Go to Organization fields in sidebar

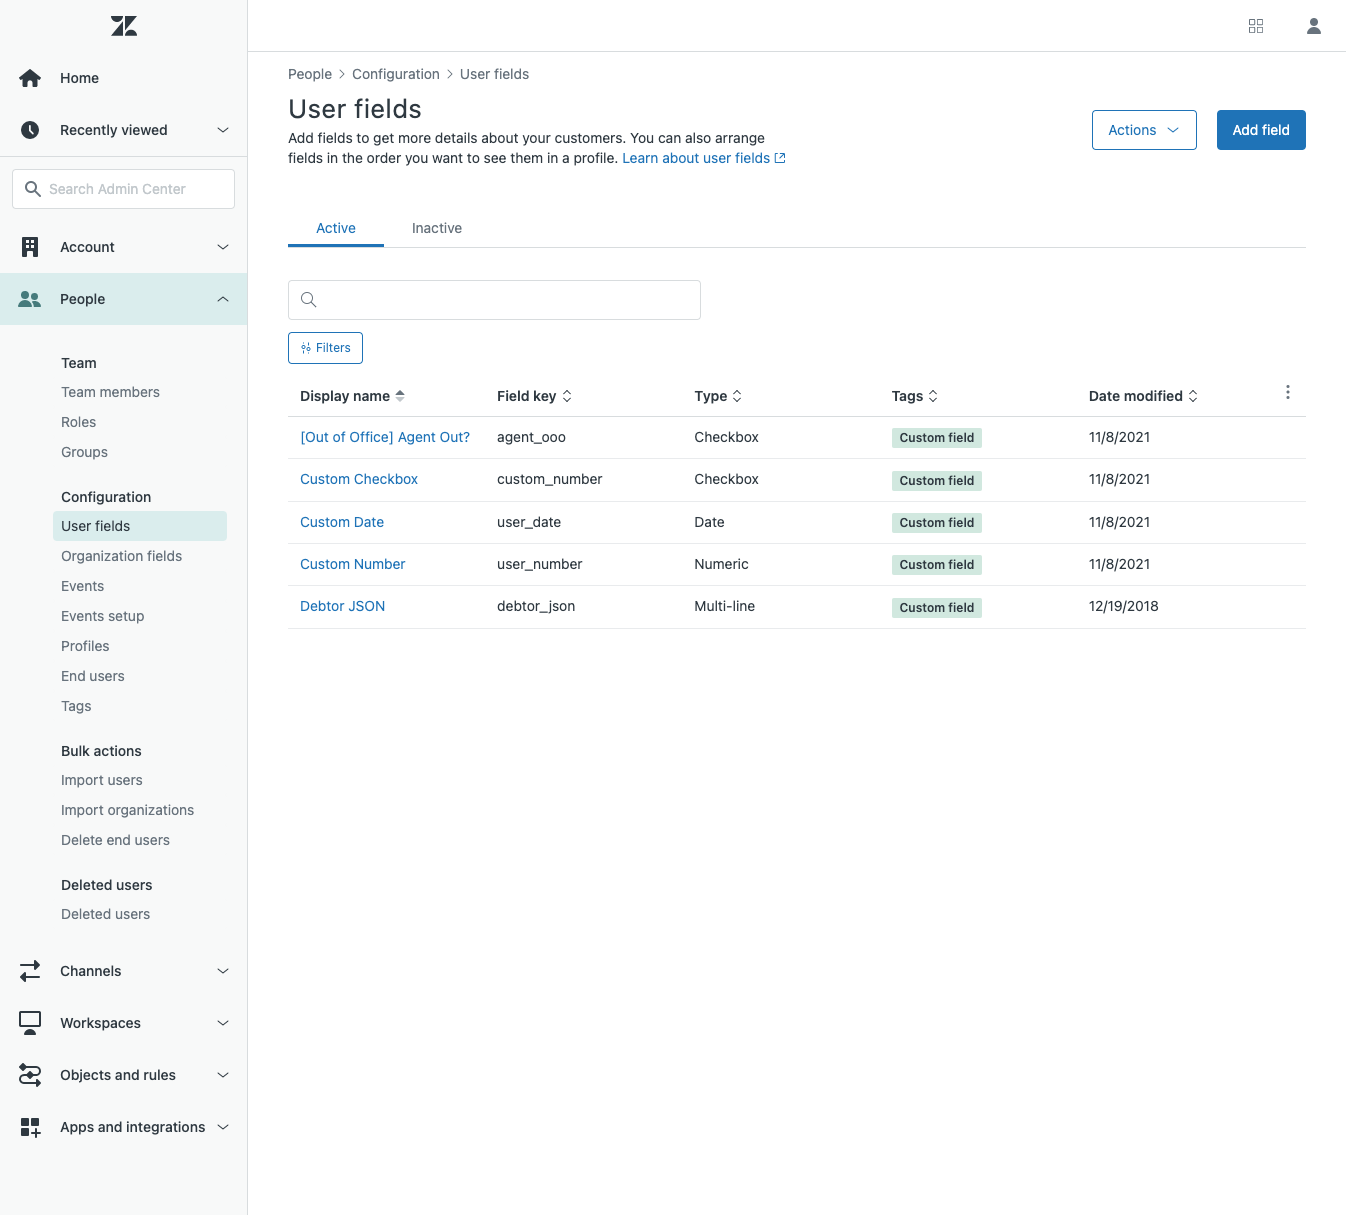[x=121, y=556]
